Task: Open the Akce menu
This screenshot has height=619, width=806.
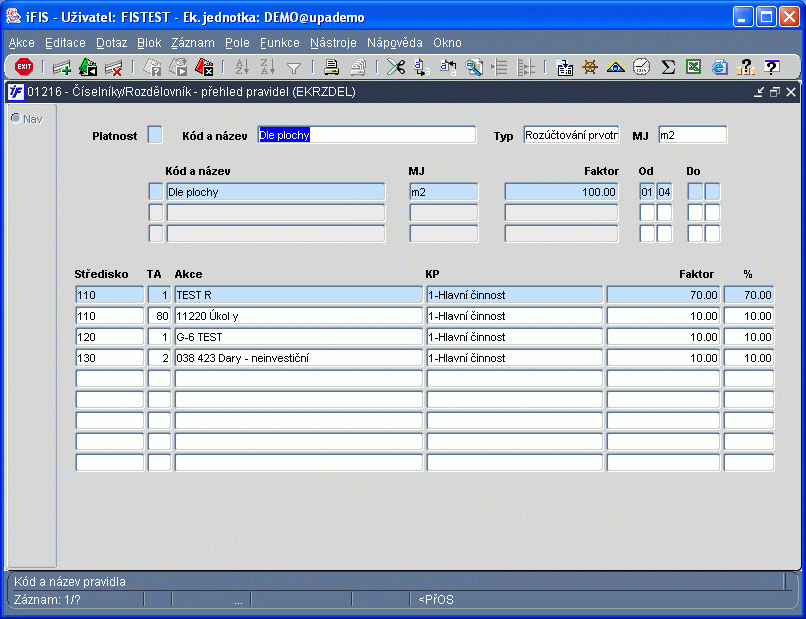Action: click(21, 43)
